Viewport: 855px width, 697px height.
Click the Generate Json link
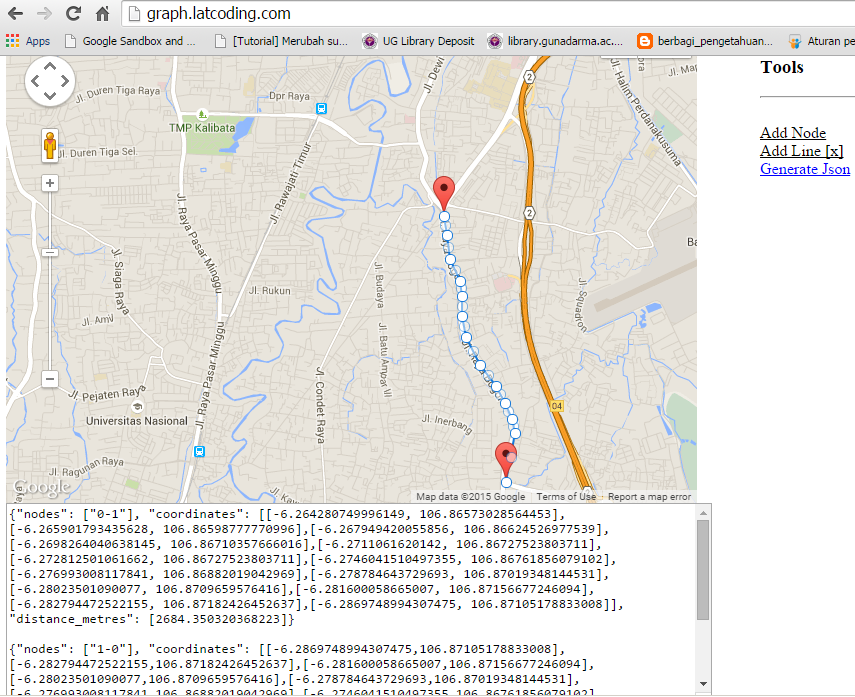point(805,169)
